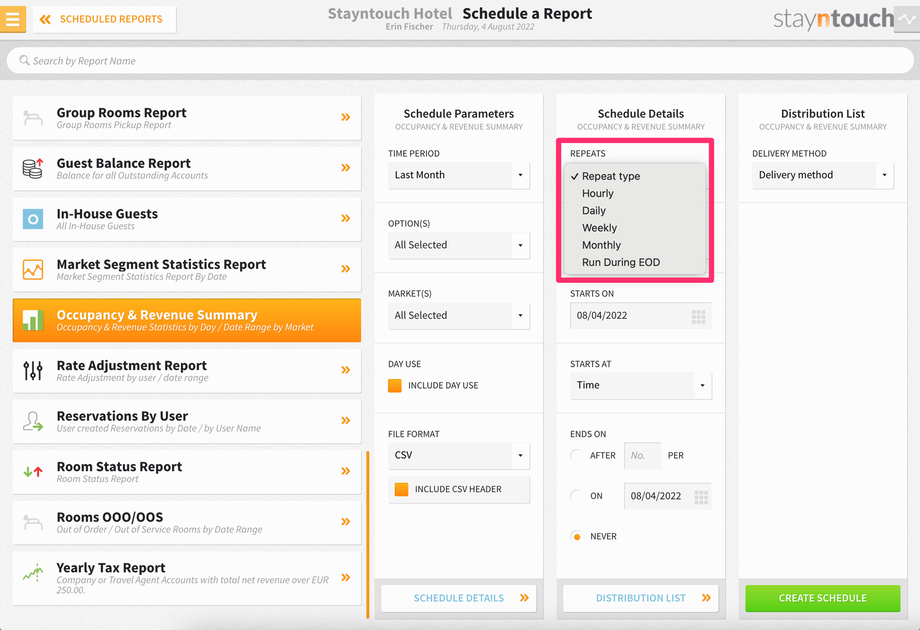Image resolution: width=920 pixels, height=630 pixels.
Task: Open the Option(s) dropdown
Action: 459,245
